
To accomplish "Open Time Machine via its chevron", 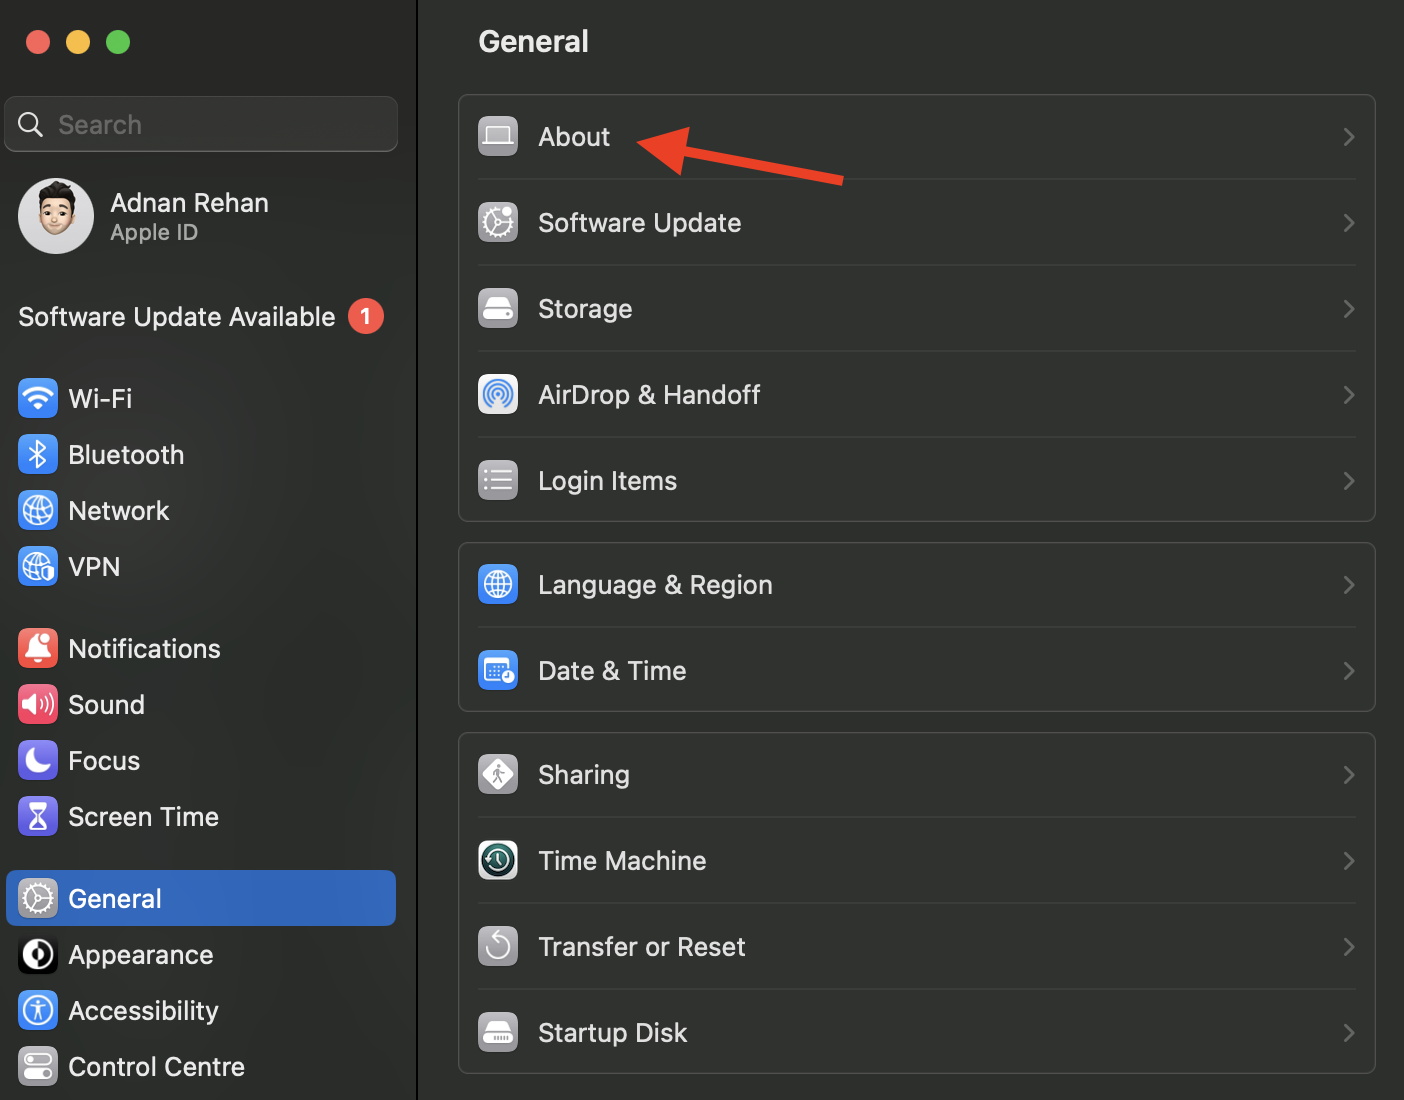I will 1349,861.
